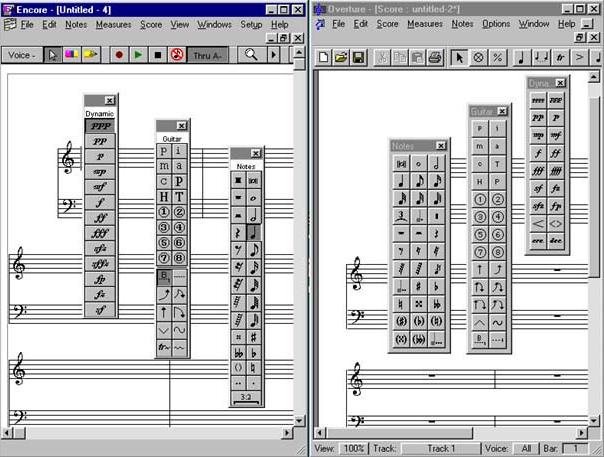Select quarter rest in Encore Notes palette
The image size is (604, 457).
tap(238, 233)
